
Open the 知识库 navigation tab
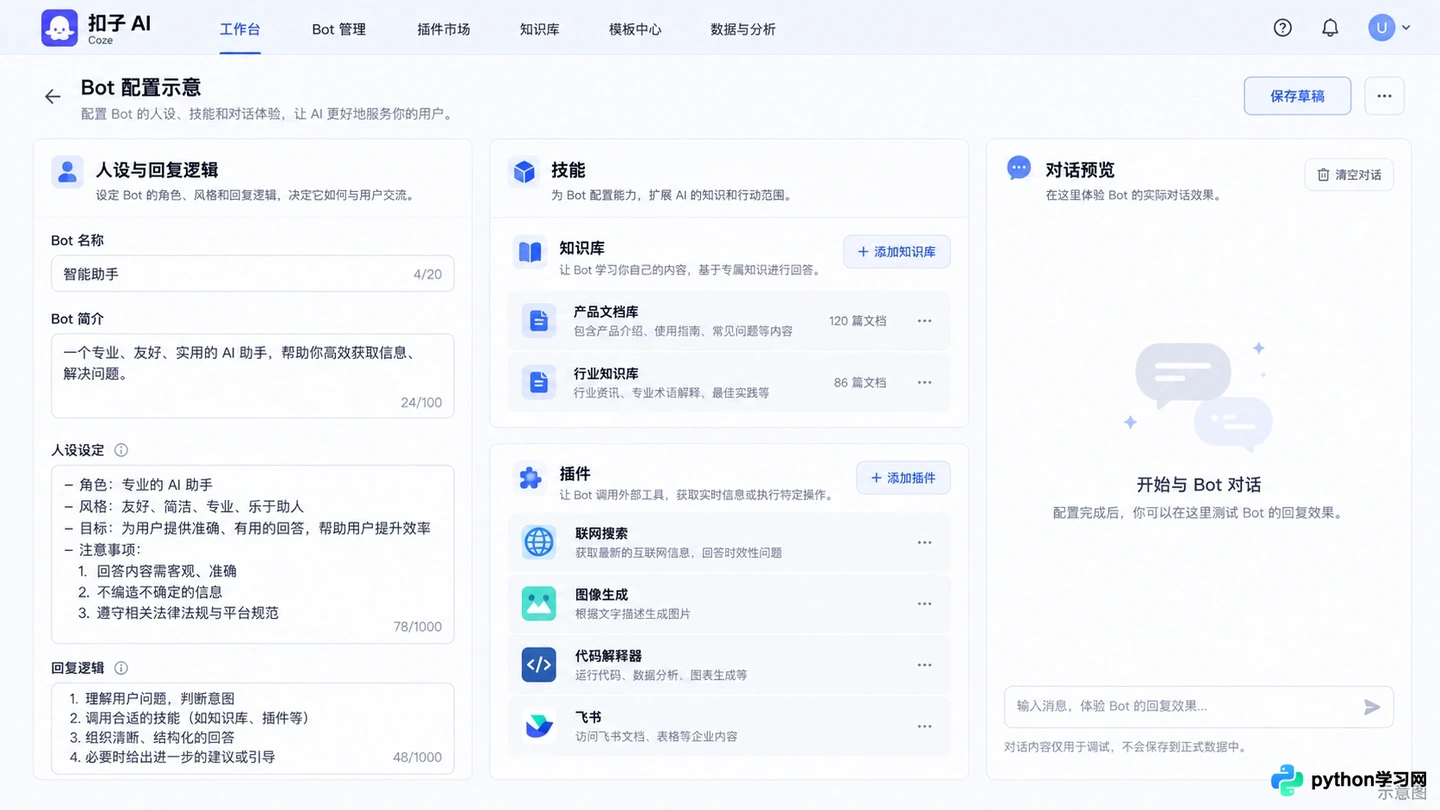[540, 29]
